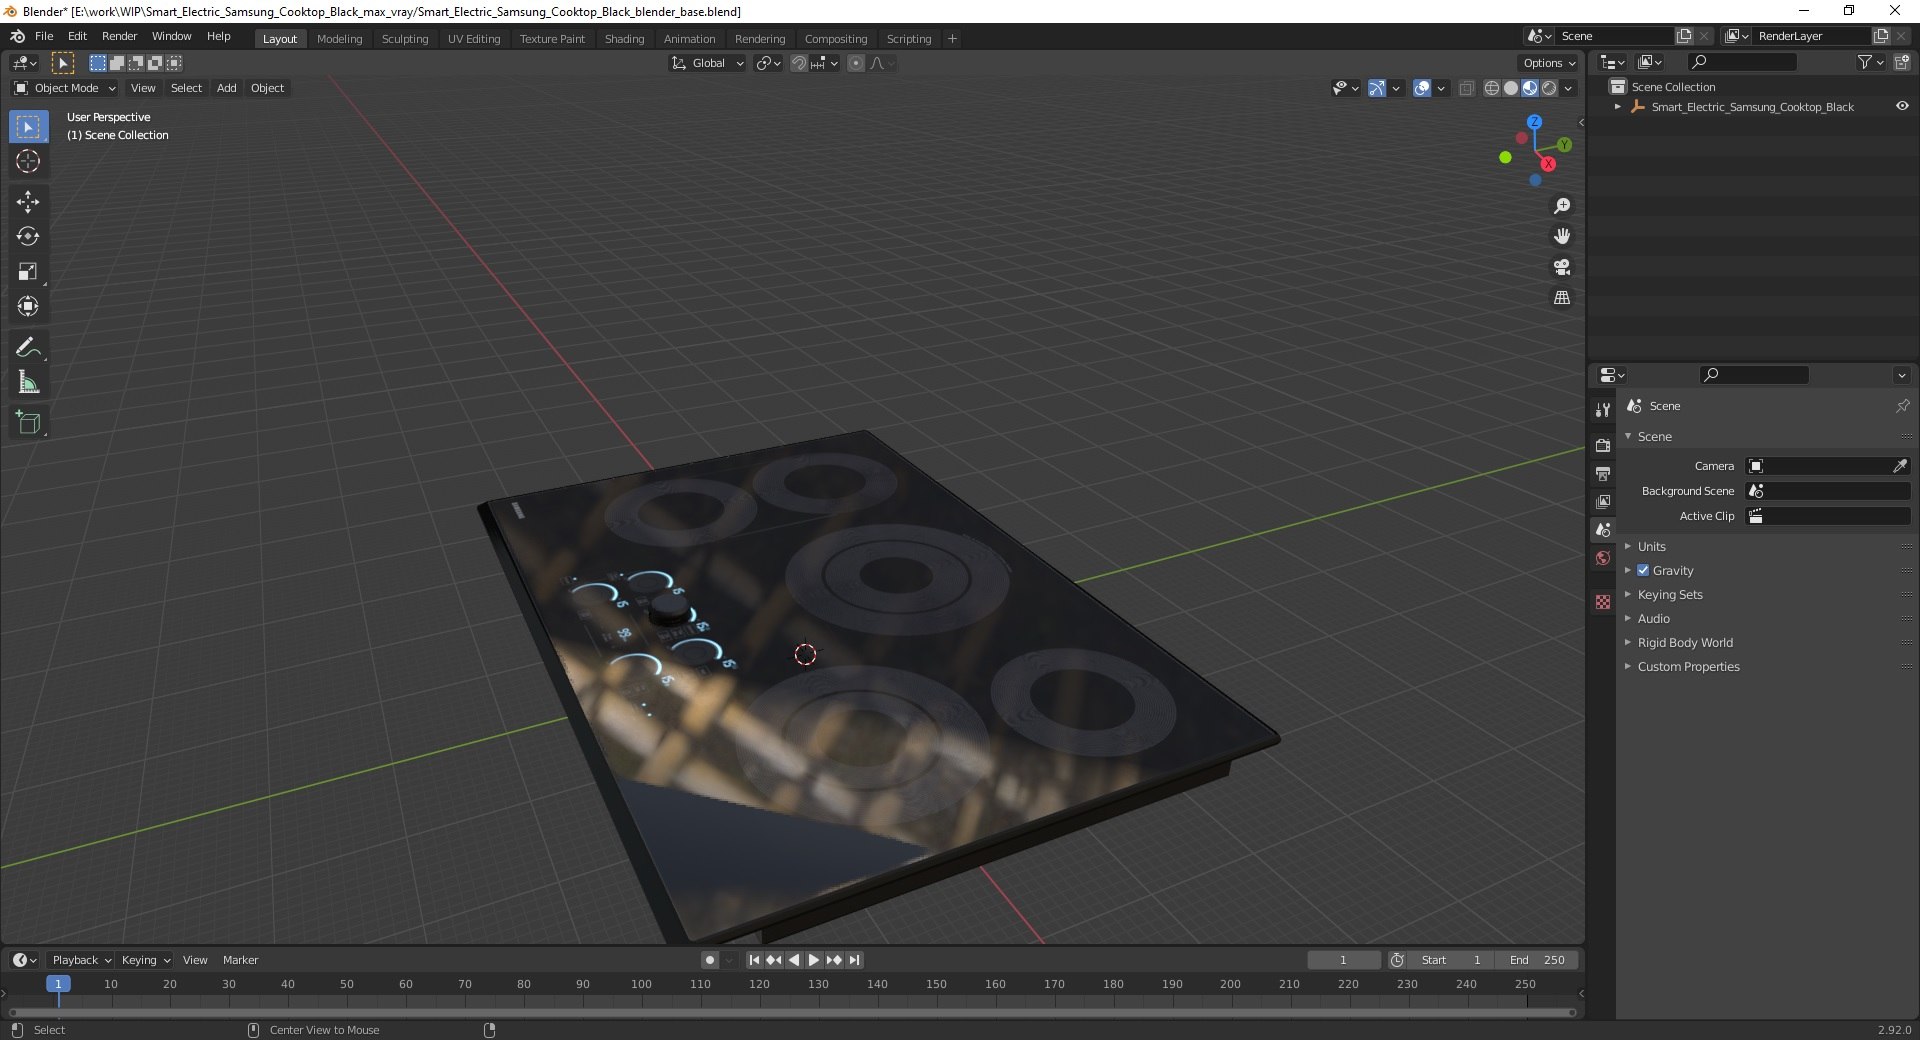Toggle timeline auto keying record button
This screenshot has width=1920, height=1040.
click(710, 960)
